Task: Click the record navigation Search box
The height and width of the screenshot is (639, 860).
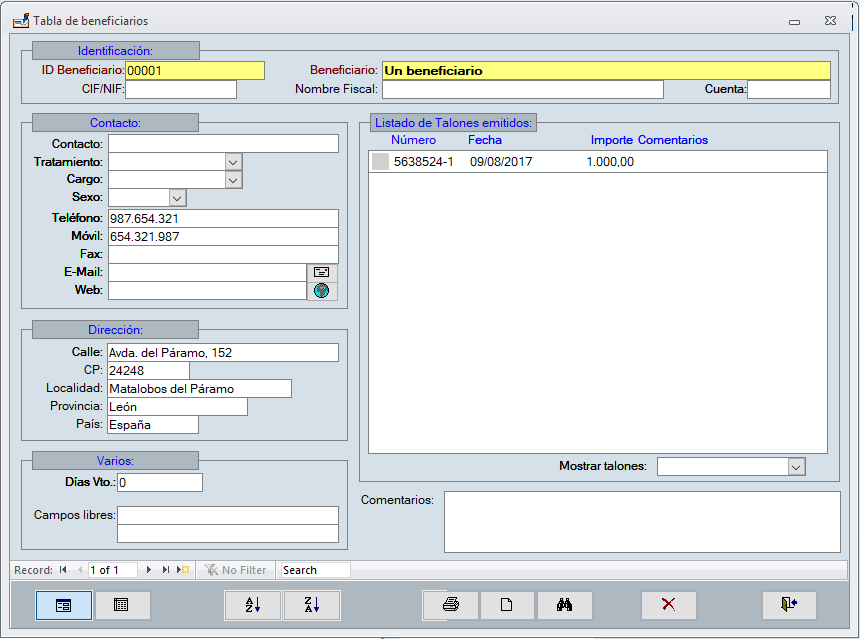Action: (314, 570)
